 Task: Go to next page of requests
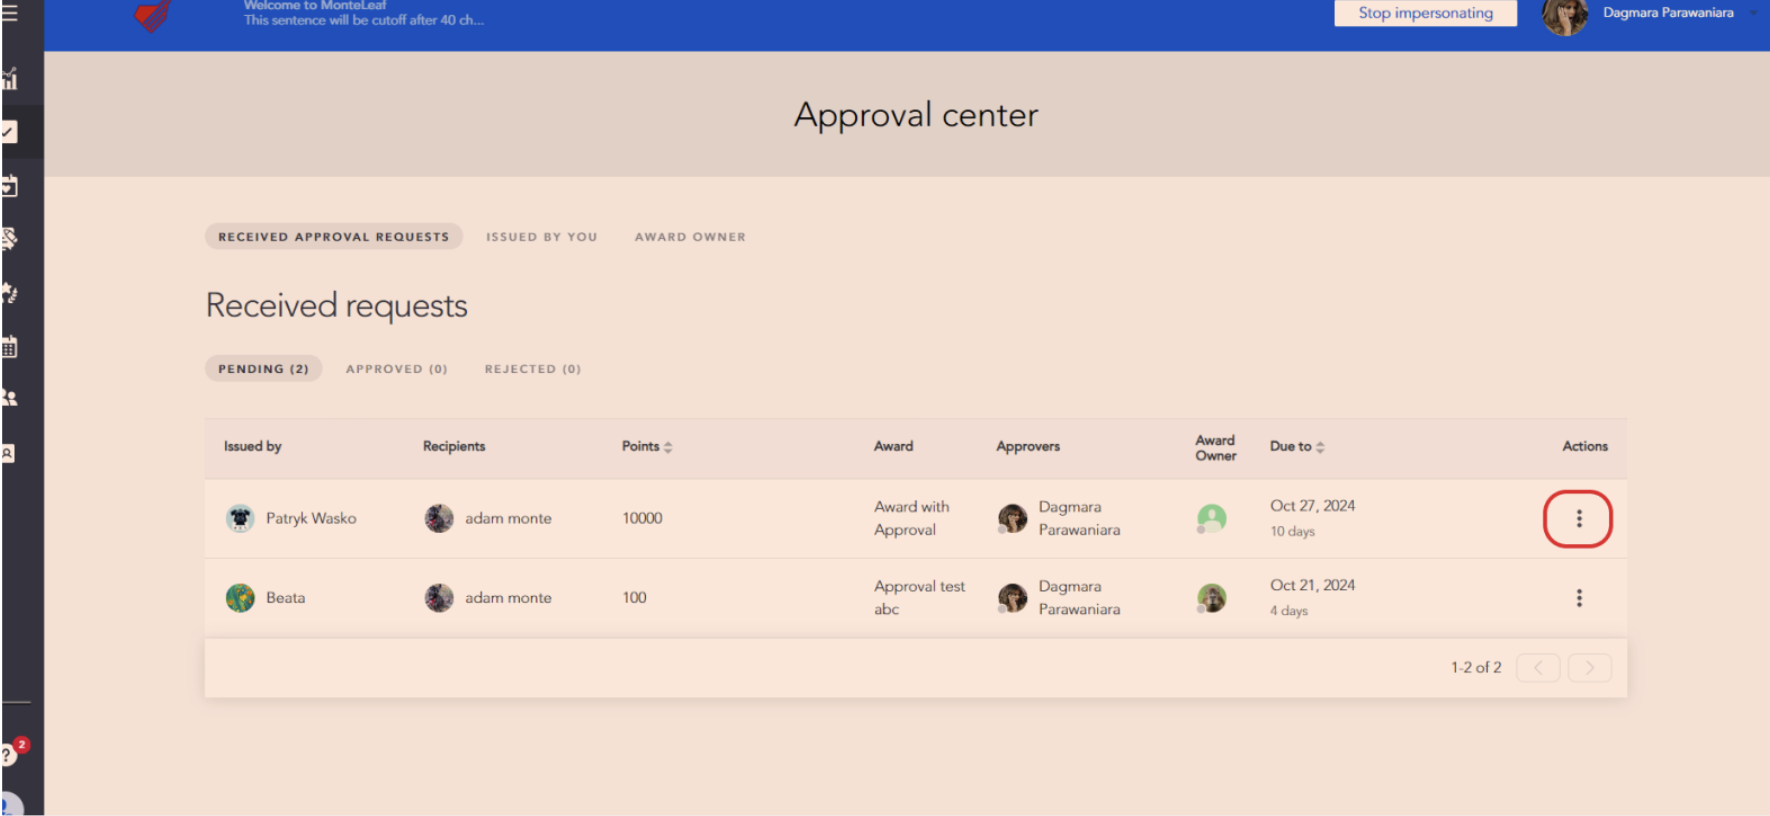(1589, 667)
